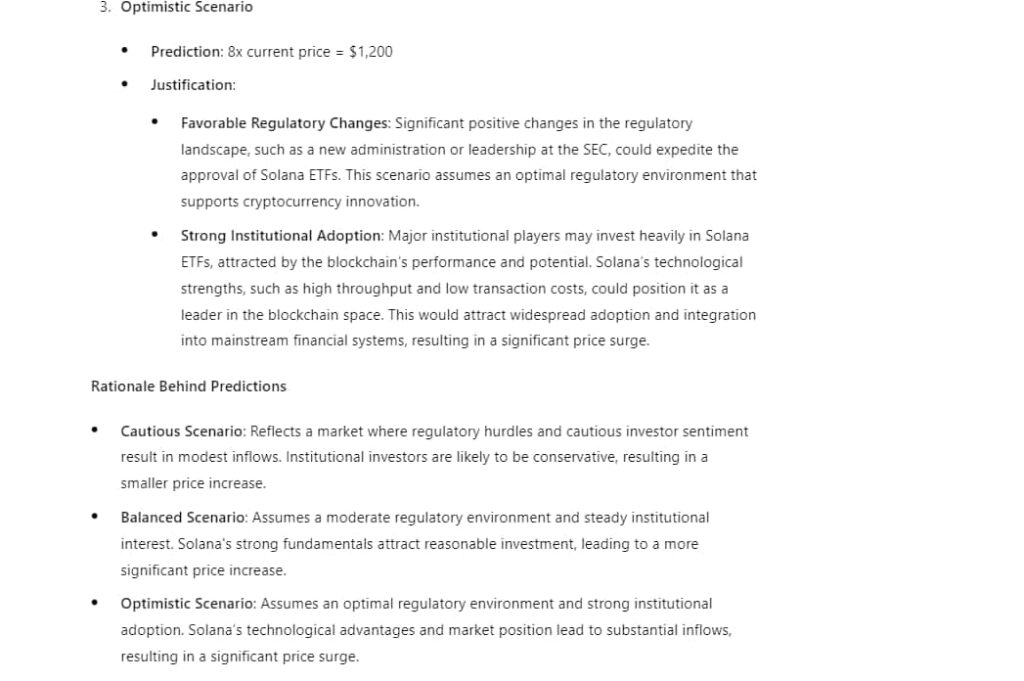Click the text "smaller price increase."
The width and height of the screenshot is (1024, 681).
click(x=193, y=484)
